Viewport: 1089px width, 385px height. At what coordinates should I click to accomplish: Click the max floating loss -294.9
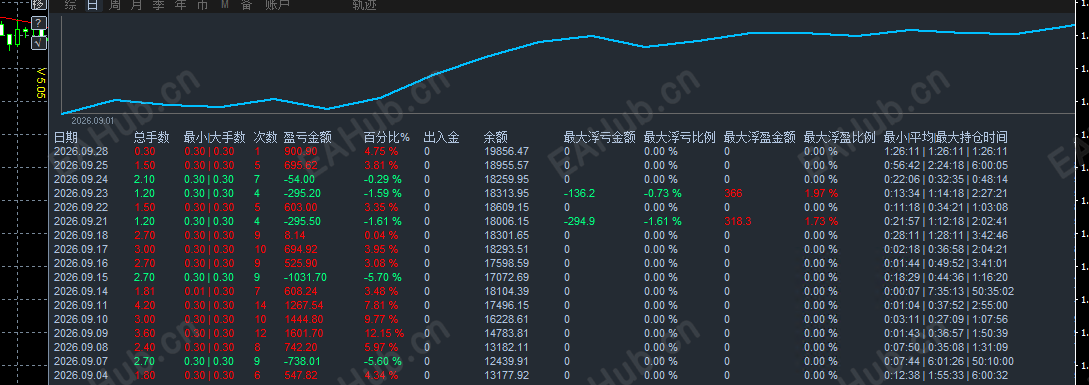point(579,221)
